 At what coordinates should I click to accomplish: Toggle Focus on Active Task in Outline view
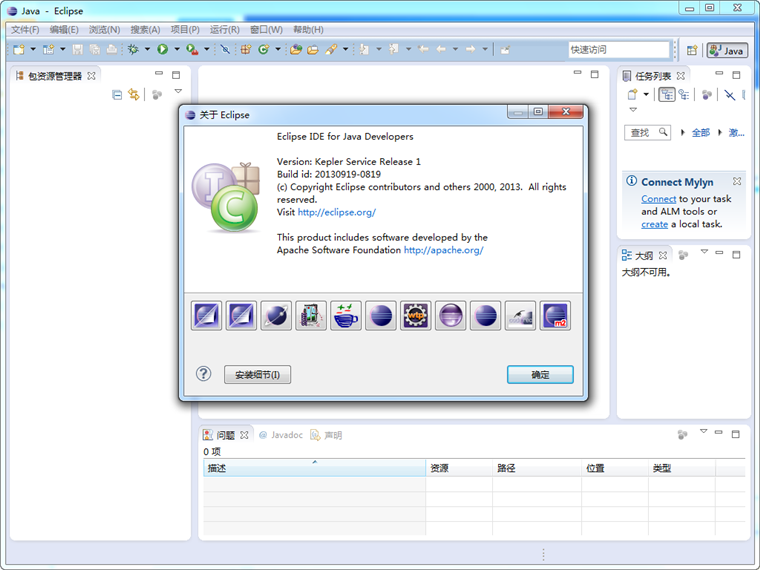[x=683, y=254]
